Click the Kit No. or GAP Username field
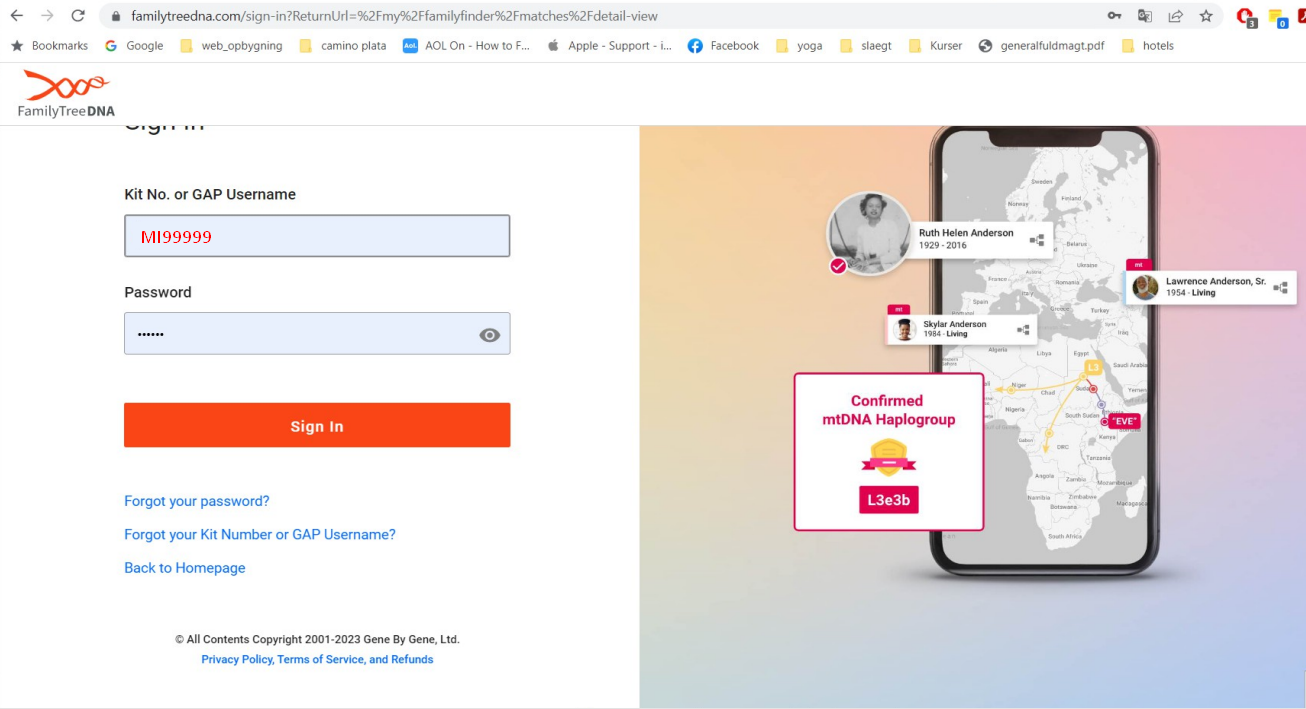 (x=317, y=236)
